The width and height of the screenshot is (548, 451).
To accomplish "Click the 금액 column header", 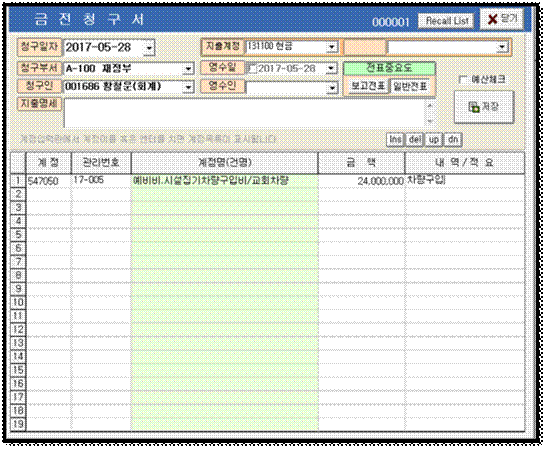I will (361, 163).
